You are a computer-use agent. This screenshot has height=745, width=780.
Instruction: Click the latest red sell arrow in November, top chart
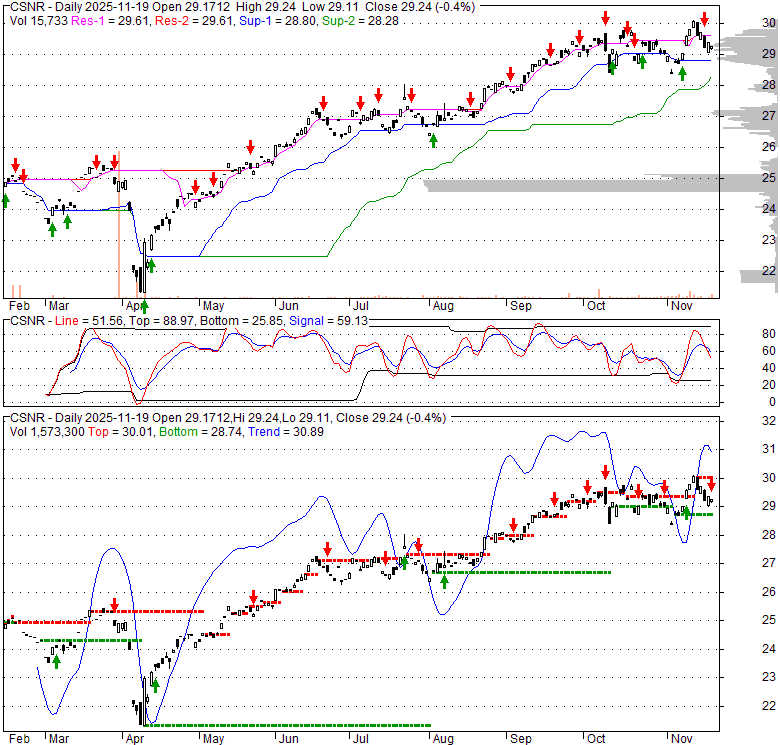click(704, 21)
